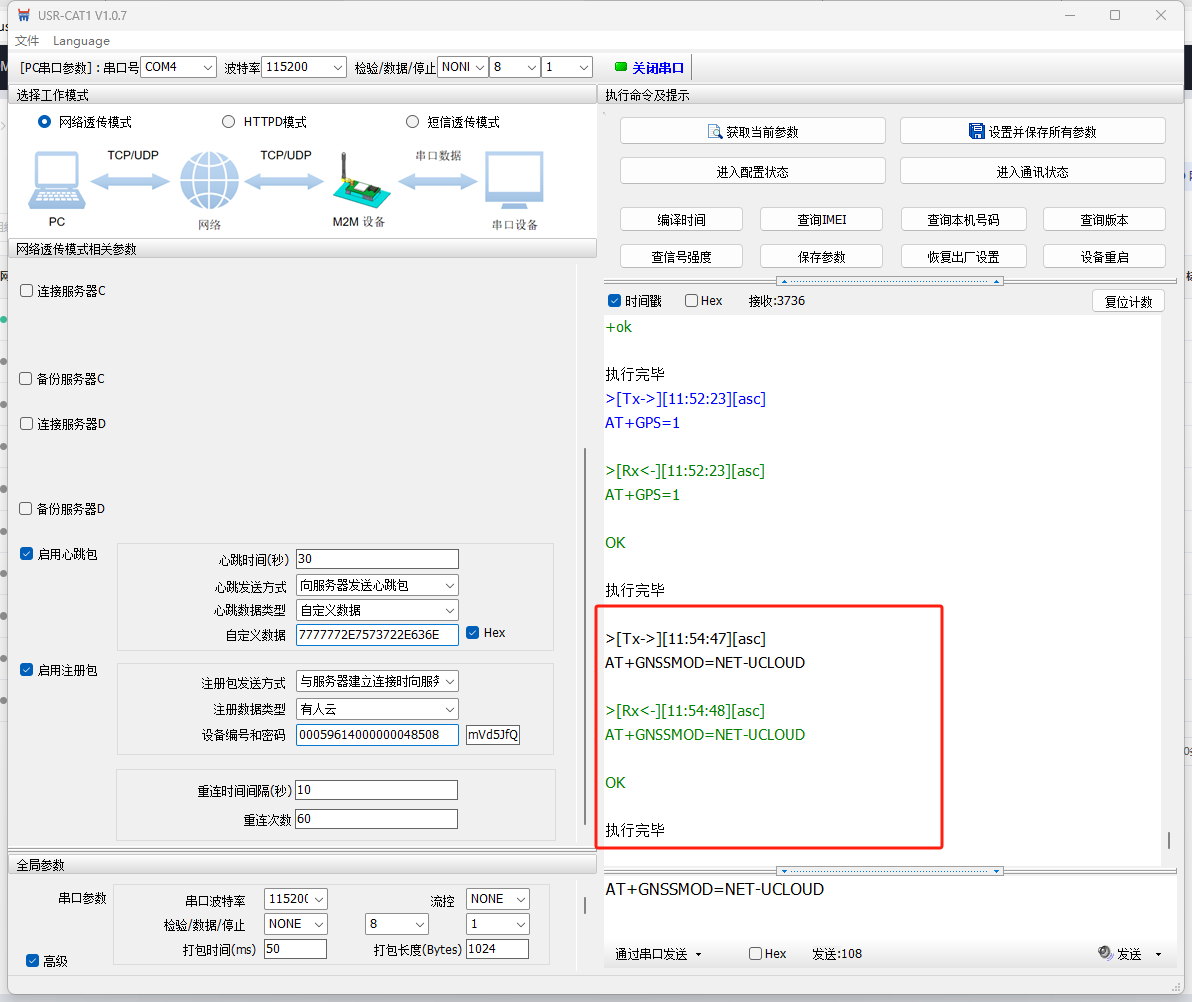Click the query IMEI button
This screenshot has width=1192, height=1002.
[821, 219]
